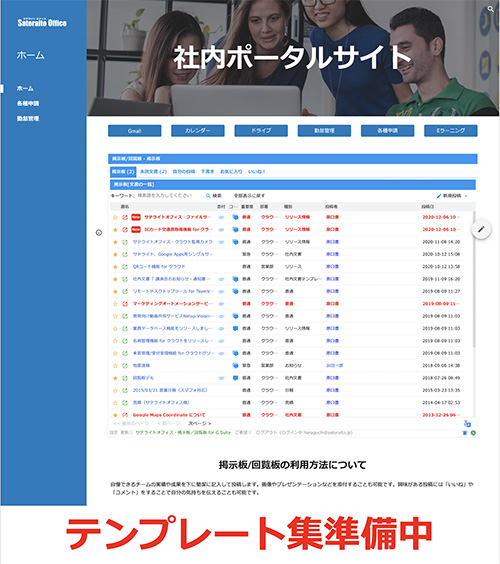Toggle favorite star on QRコード機能 post
This screenshot has width=500, height=564.
pos(115,267)
